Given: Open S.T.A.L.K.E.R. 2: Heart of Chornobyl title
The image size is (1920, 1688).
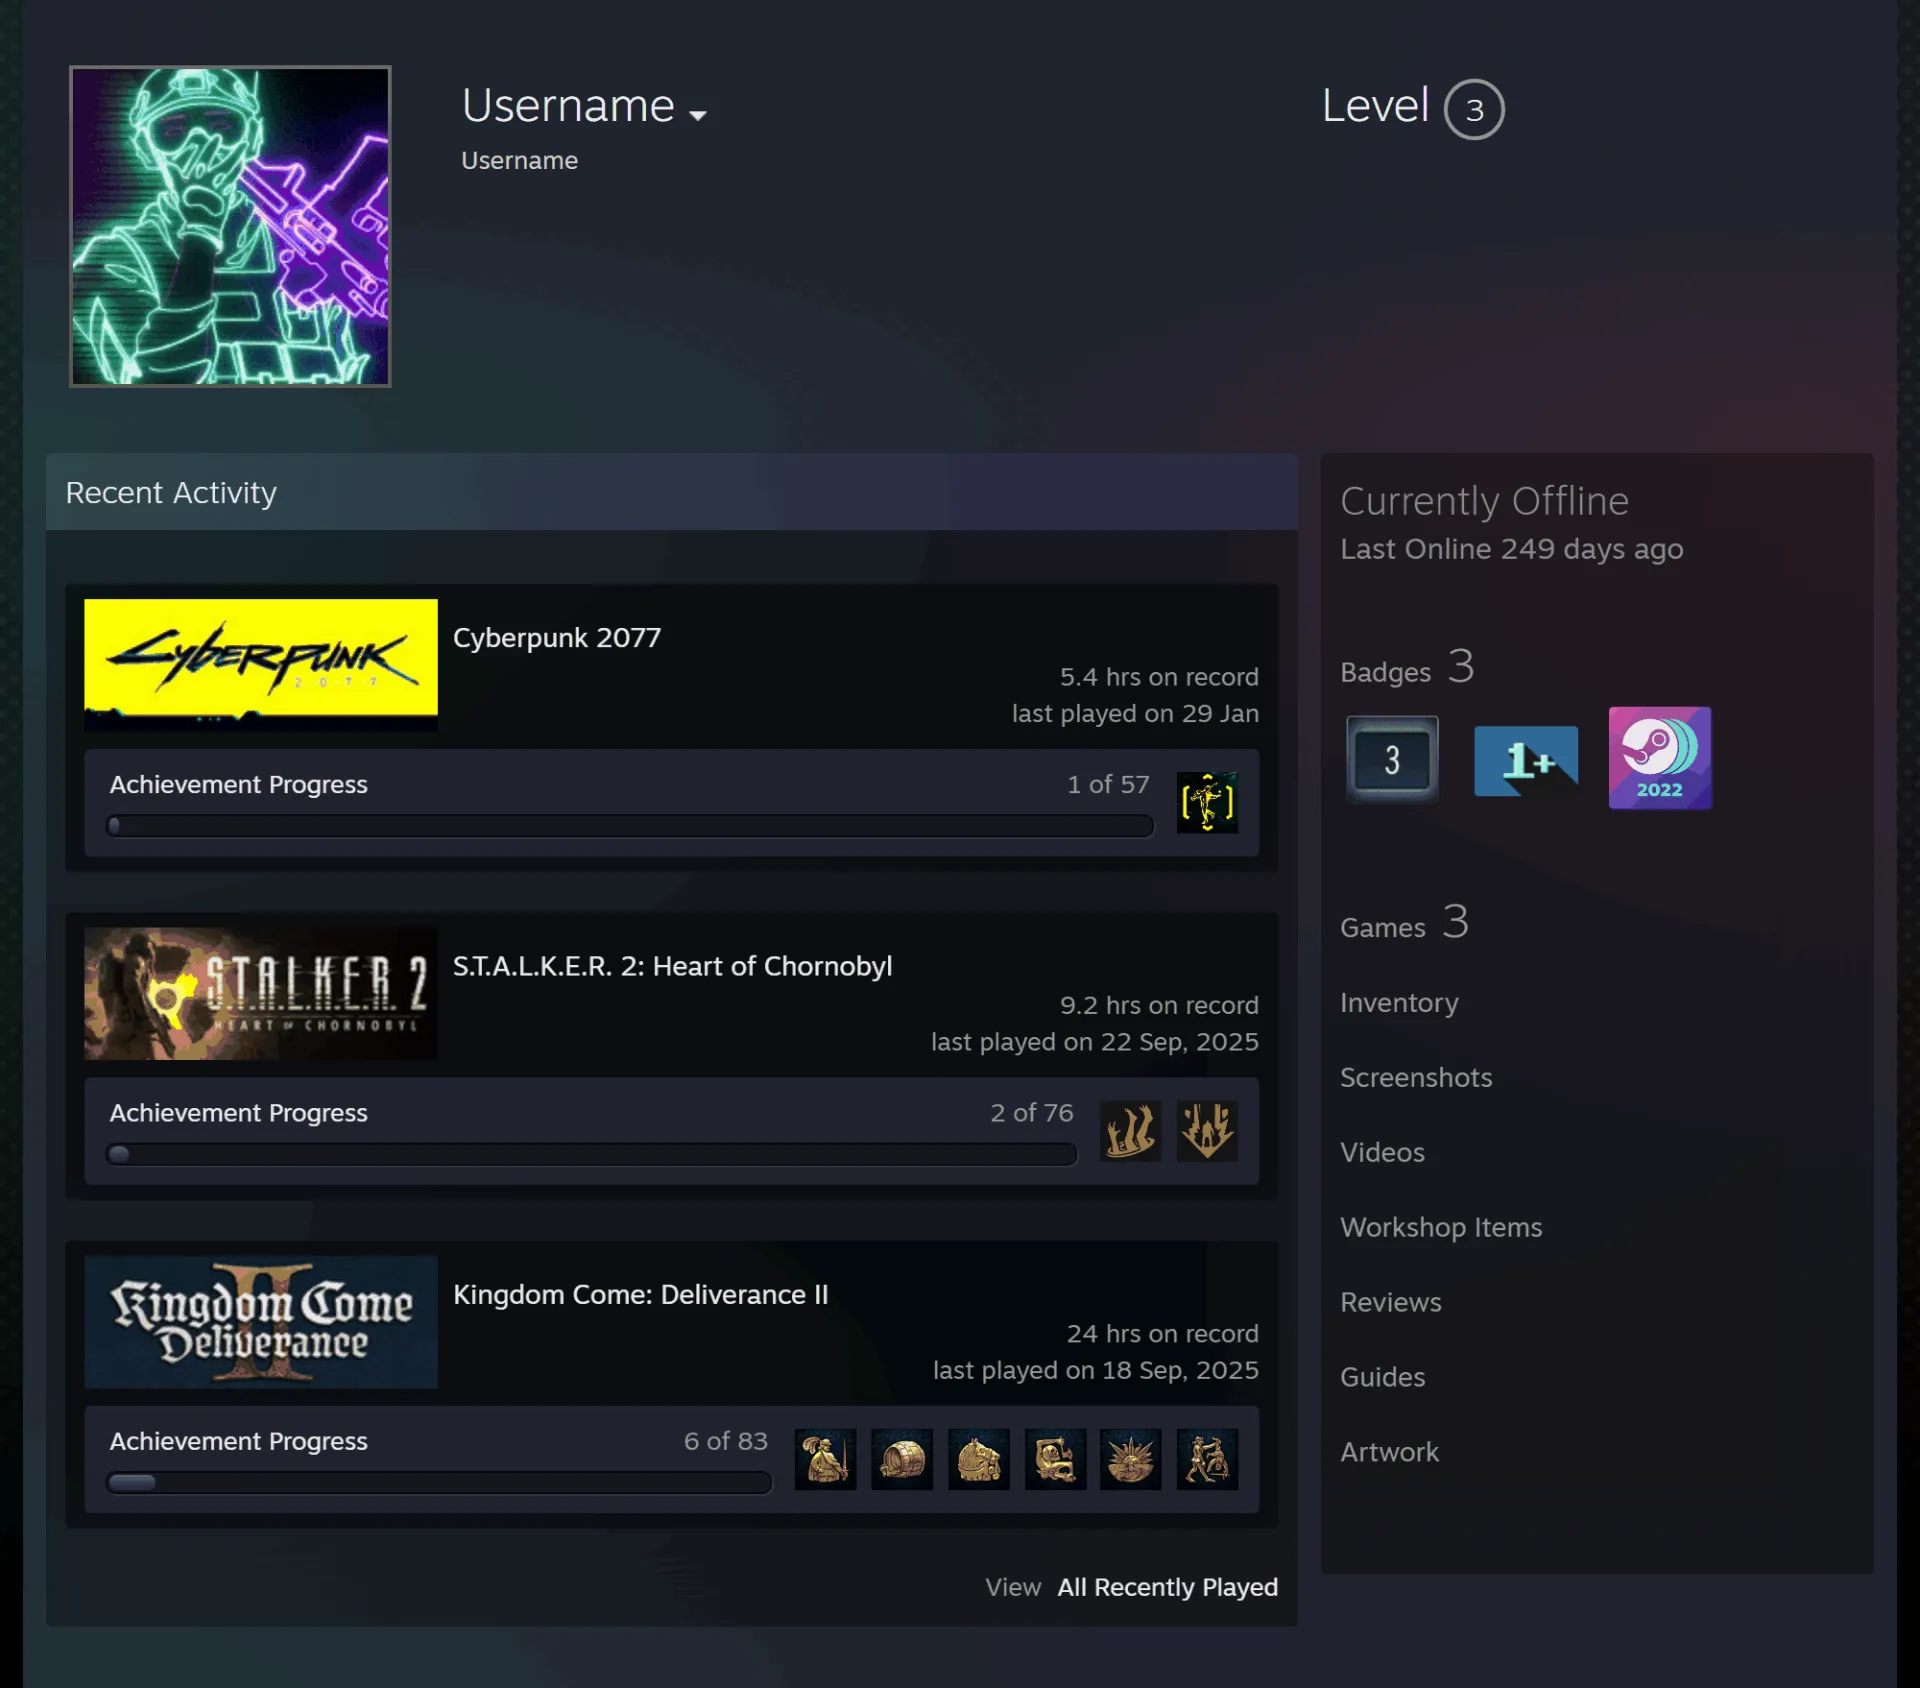Looking at the screenshot, I should (672, 966).
